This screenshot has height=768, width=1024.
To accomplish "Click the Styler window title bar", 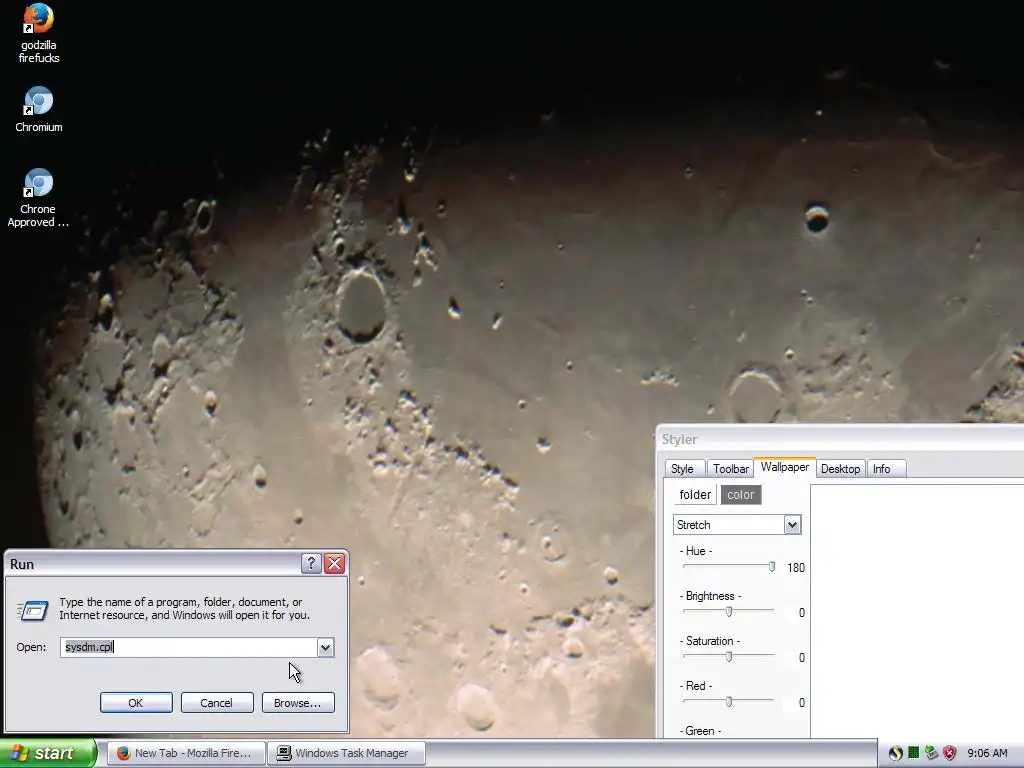I will [841, 439].
